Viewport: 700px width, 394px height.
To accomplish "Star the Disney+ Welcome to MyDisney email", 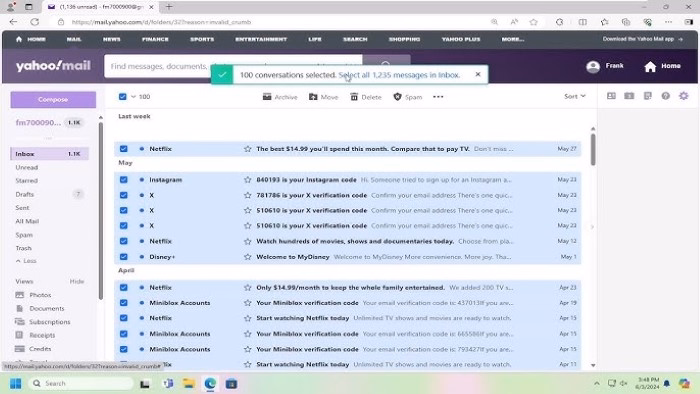I will tap(247, 257).
